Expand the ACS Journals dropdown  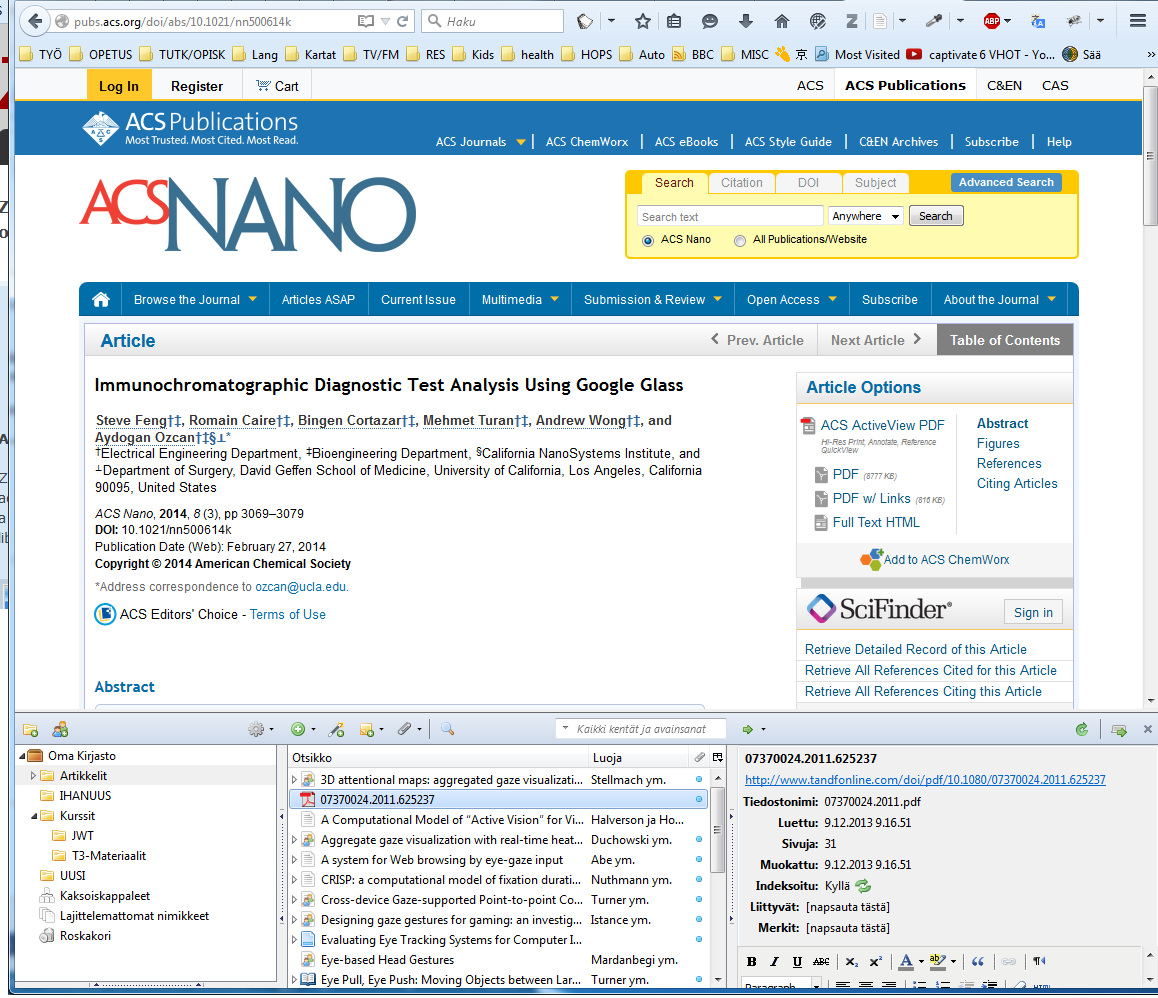click(x=521, y=142)
